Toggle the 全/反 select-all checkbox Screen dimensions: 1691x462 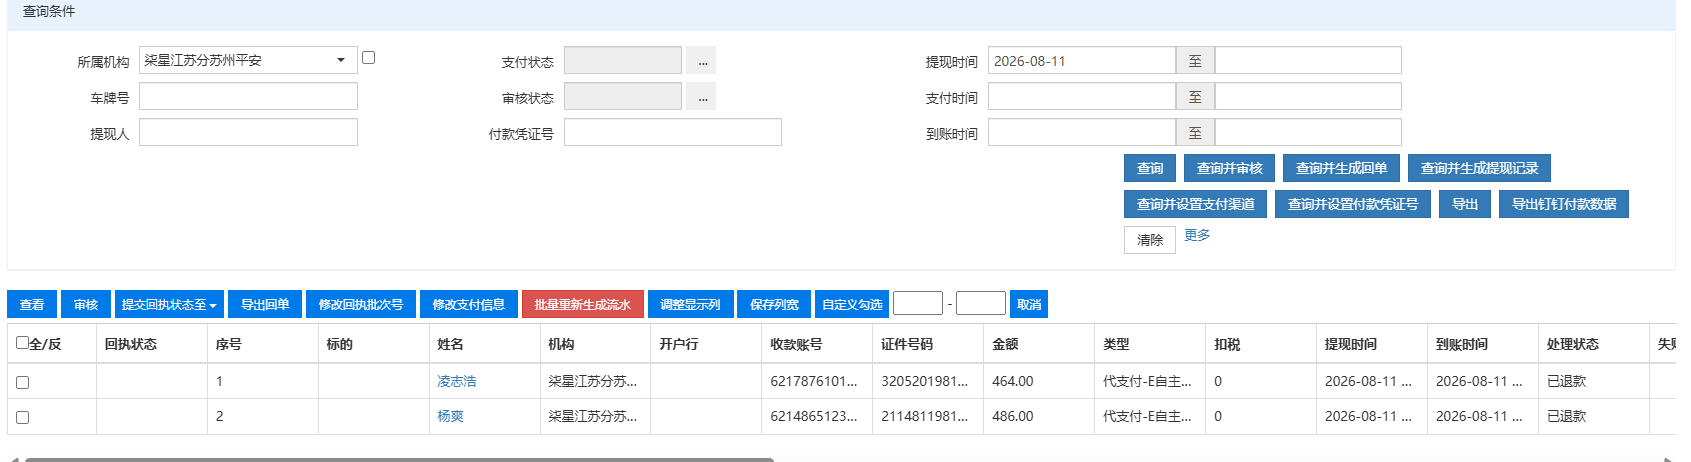tap(22, 343)
